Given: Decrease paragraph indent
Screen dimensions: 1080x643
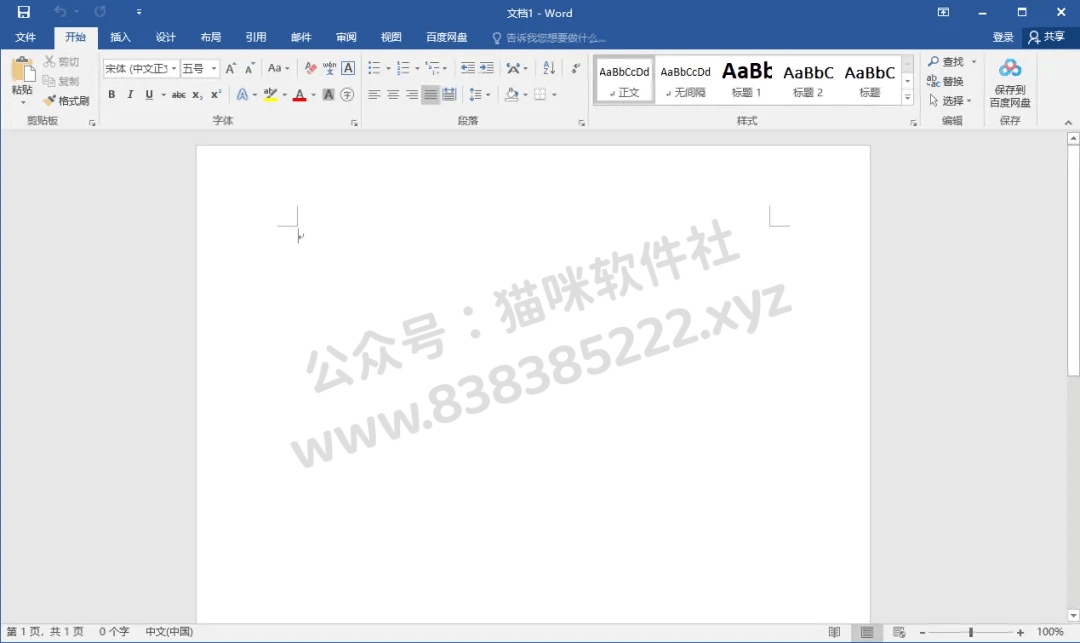Looking at the screenshot, I should (468, 68).
